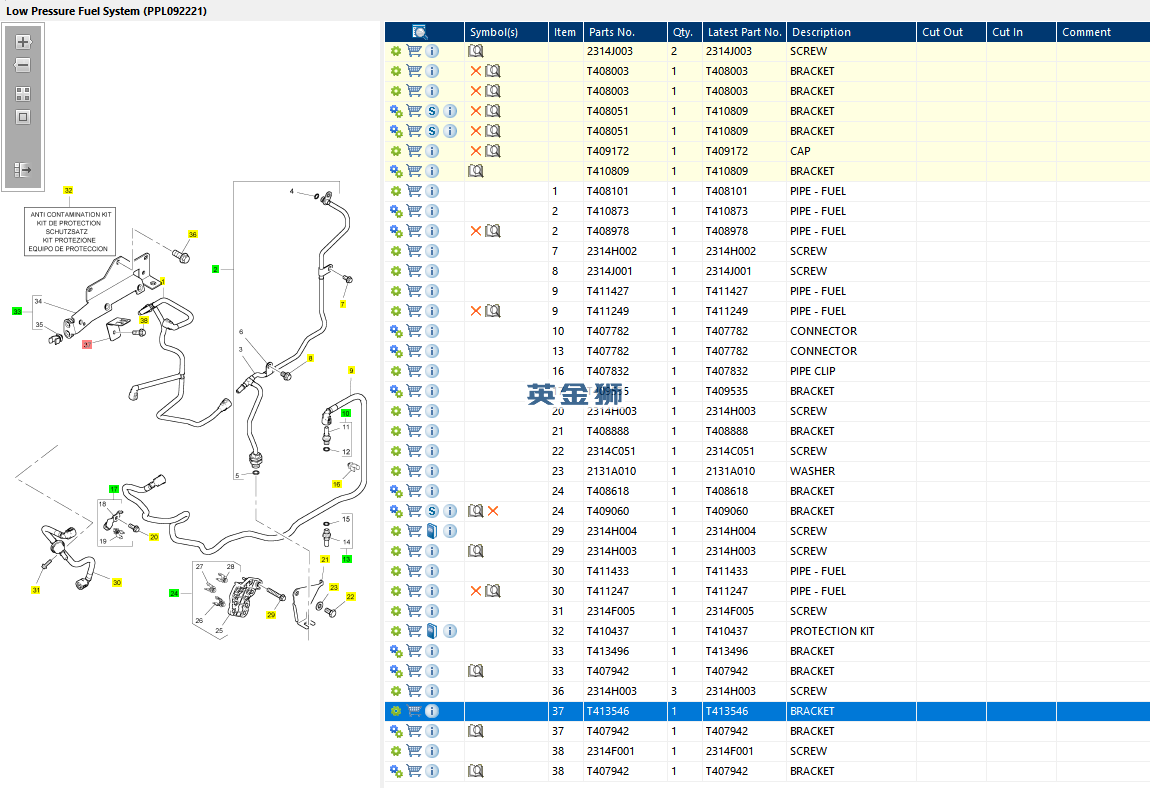Click the Latest Part No. column header
Image resolution: width=1150 pixels, height=788 pixels.
[x=743, y=32]
